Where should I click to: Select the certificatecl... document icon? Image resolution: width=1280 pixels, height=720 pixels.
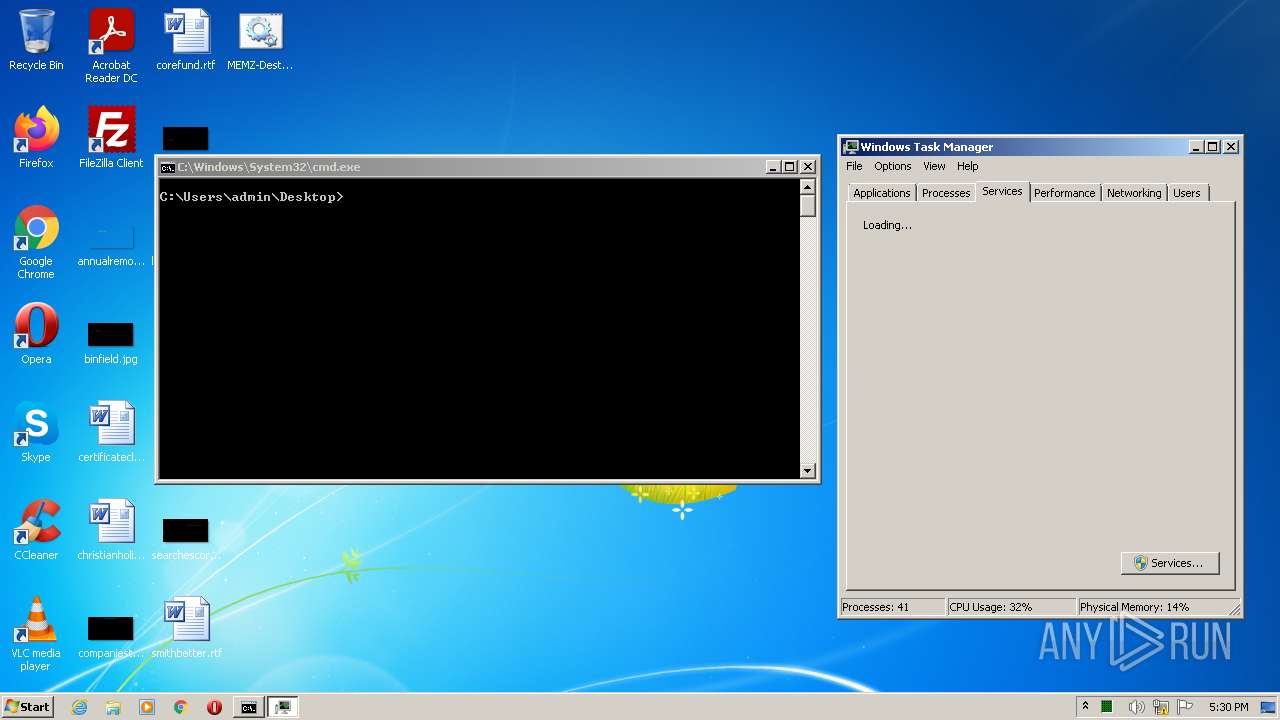click(111, 432)
